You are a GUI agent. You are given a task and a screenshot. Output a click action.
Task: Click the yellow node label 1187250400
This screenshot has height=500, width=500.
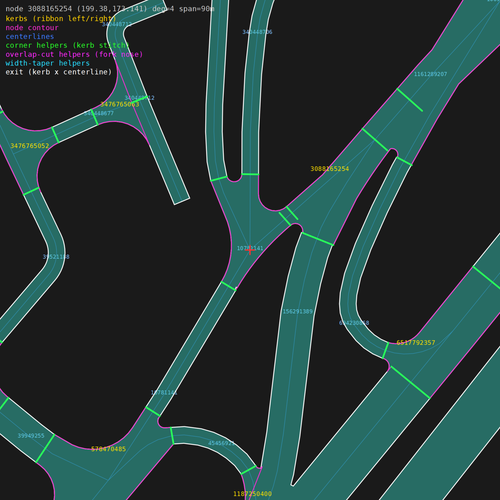(x=252, y=494)
